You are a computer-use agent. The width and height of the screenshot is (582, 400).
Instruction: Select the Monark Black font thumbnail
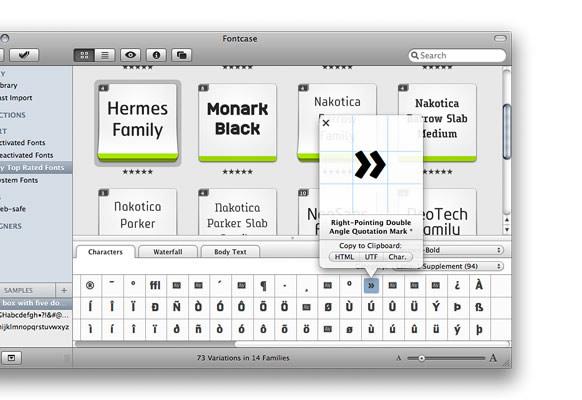[238, 122]
